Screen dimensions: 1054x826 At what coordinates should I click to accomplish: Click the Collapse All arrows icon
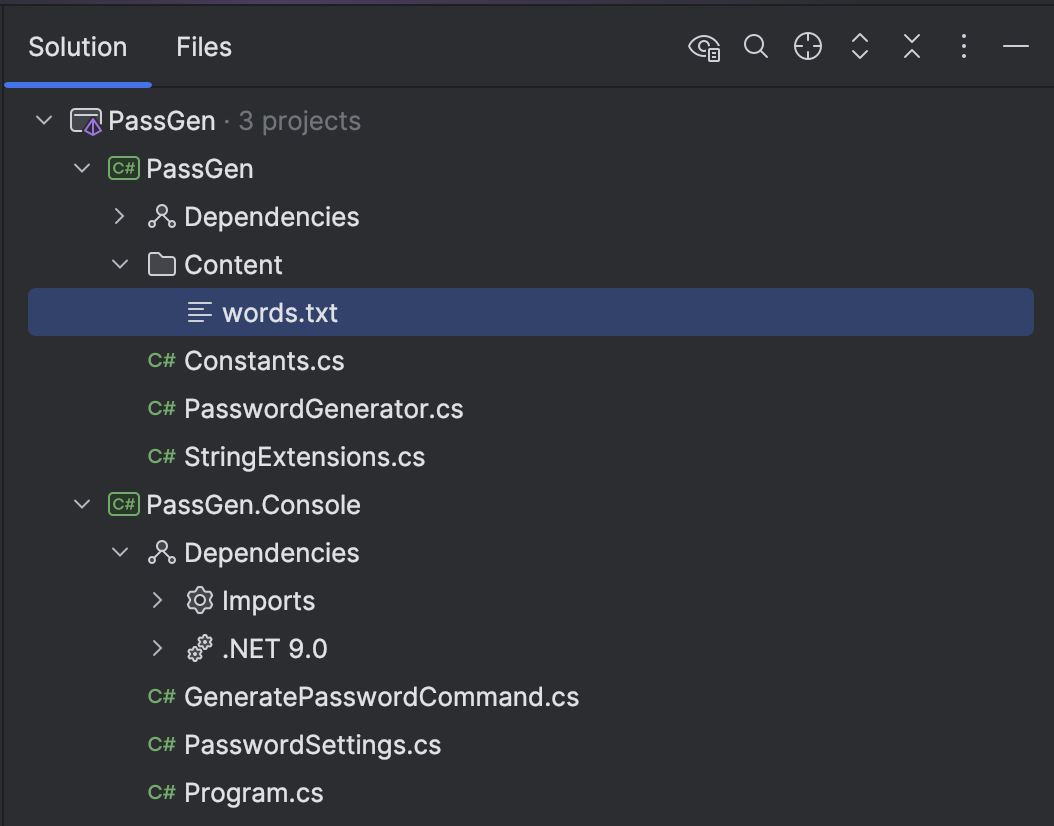coord(912,47)
